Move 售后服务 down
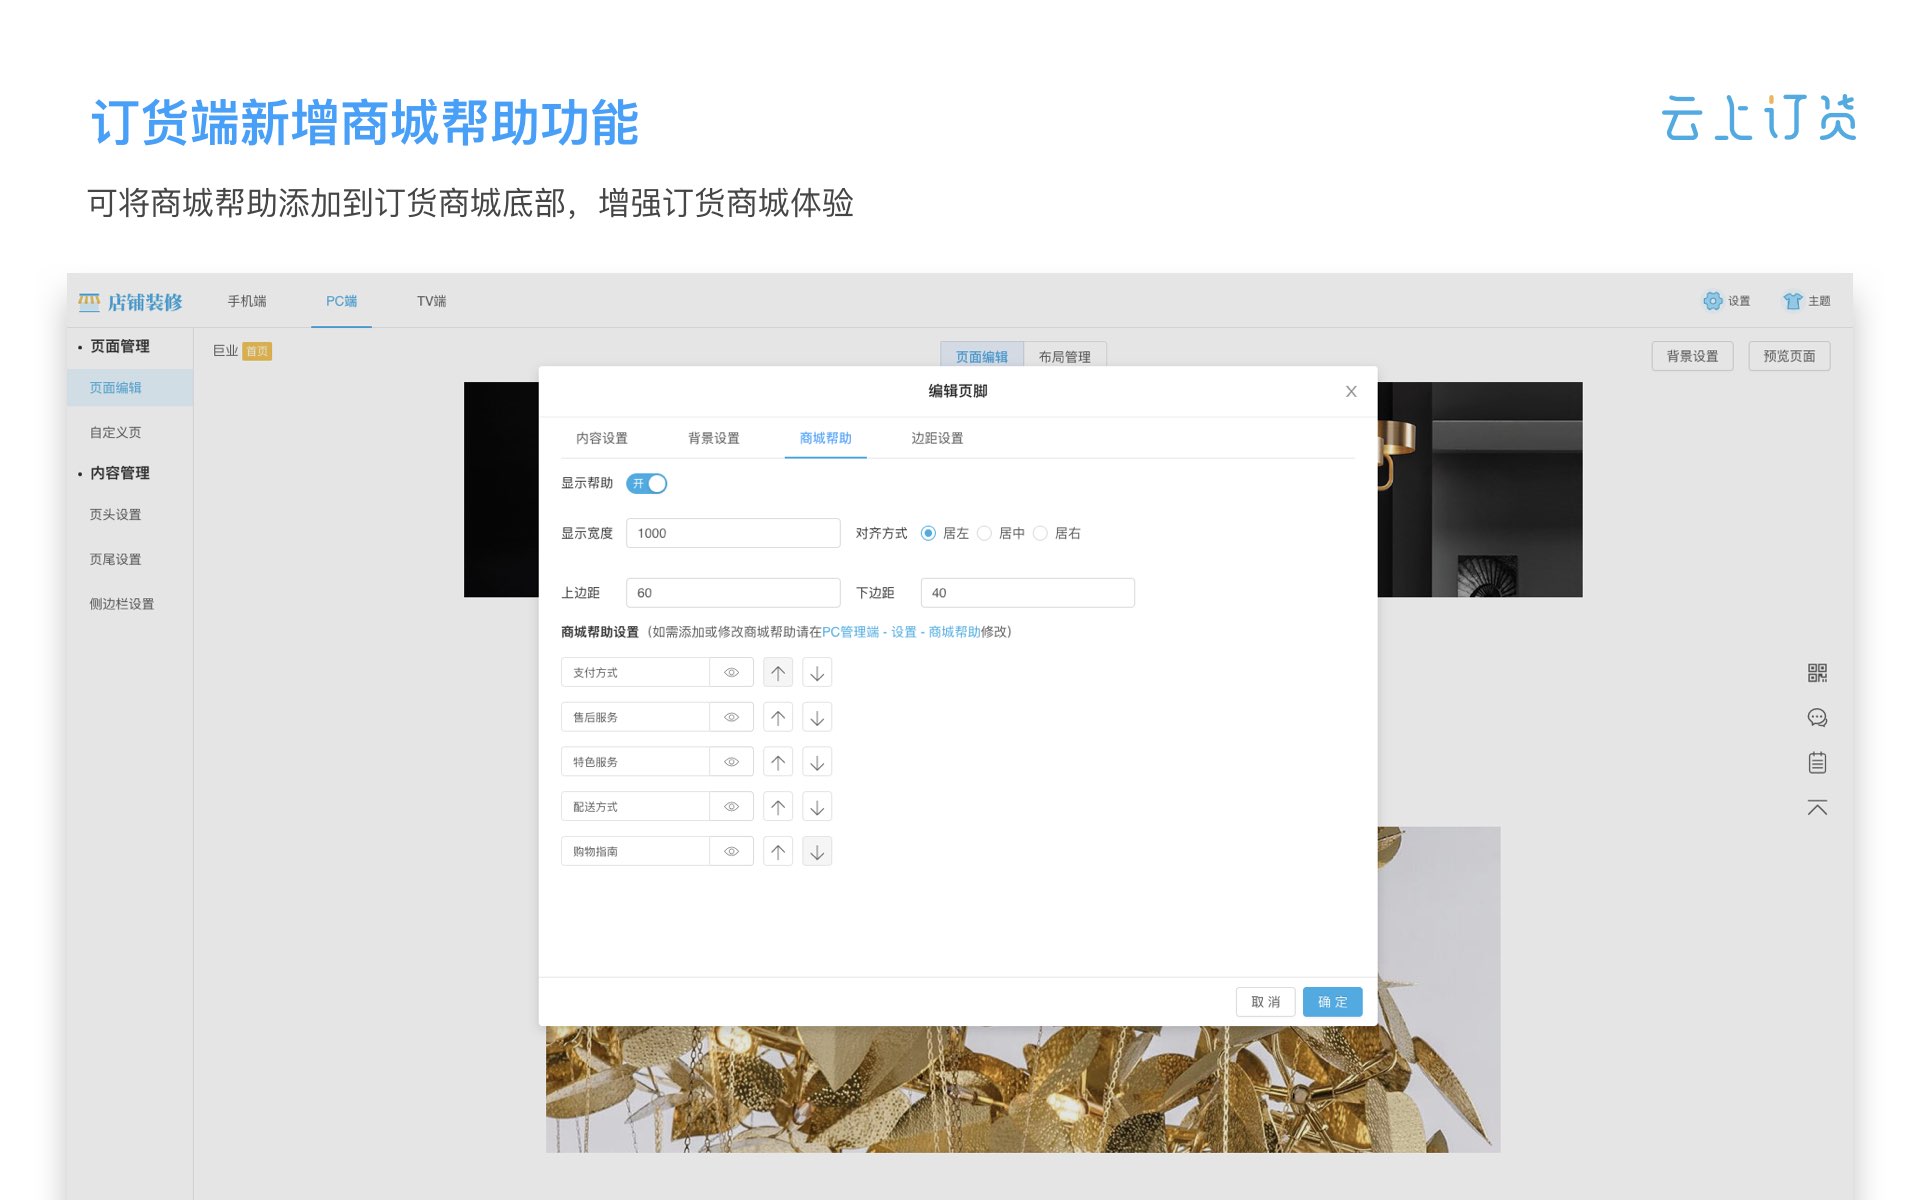1920x1200 pixels. [817, 718]
